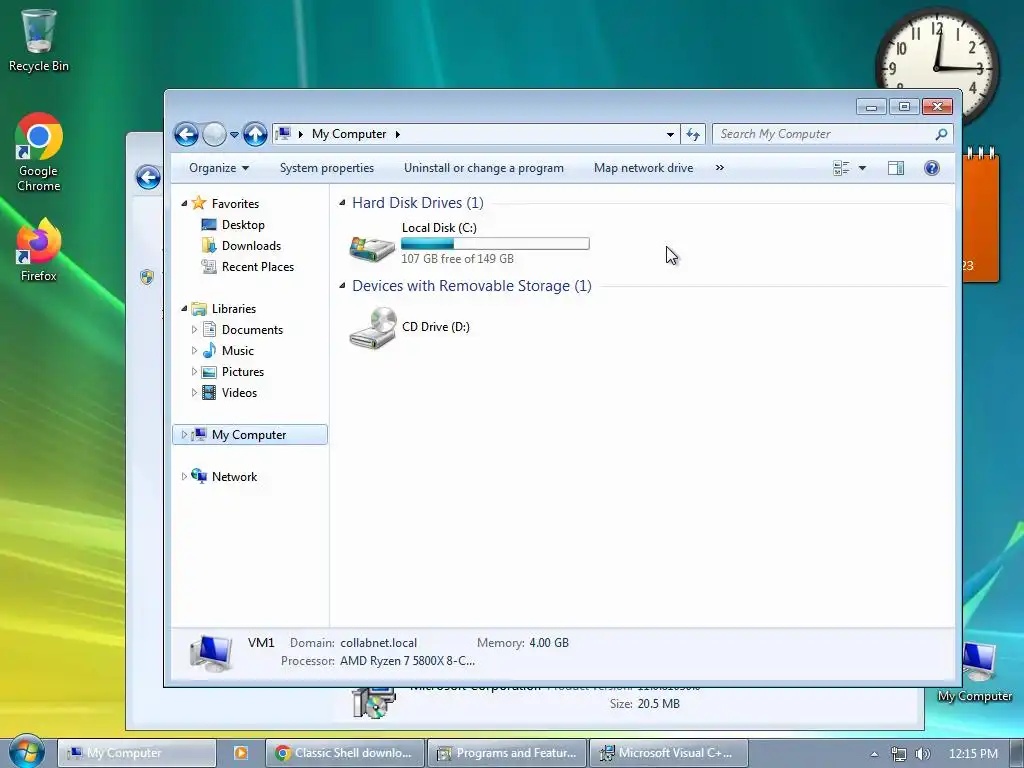Select My Computer tree item
Image resolution: width=1024 pixels, height=768 pixels.
pos(249,435)
